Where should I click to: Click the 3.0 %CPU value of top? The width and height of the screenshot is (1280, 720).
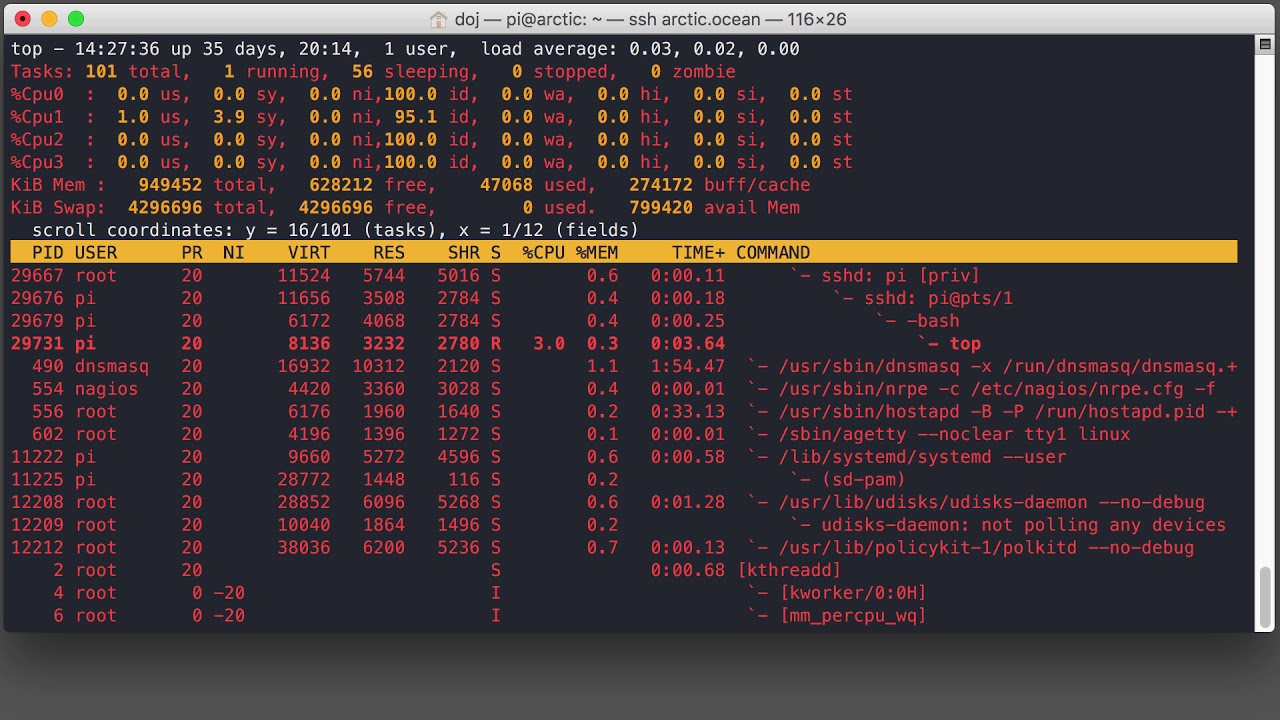click(549, 344)
